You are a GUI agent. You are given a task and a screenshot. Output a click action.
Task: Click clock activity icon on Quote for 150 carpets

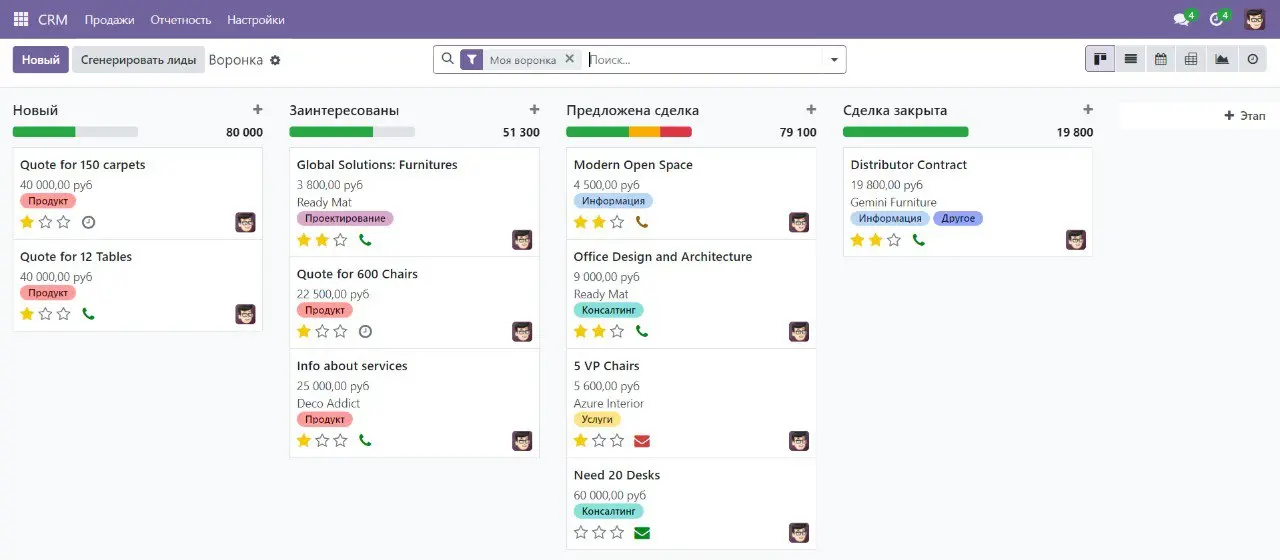[88, 222]
